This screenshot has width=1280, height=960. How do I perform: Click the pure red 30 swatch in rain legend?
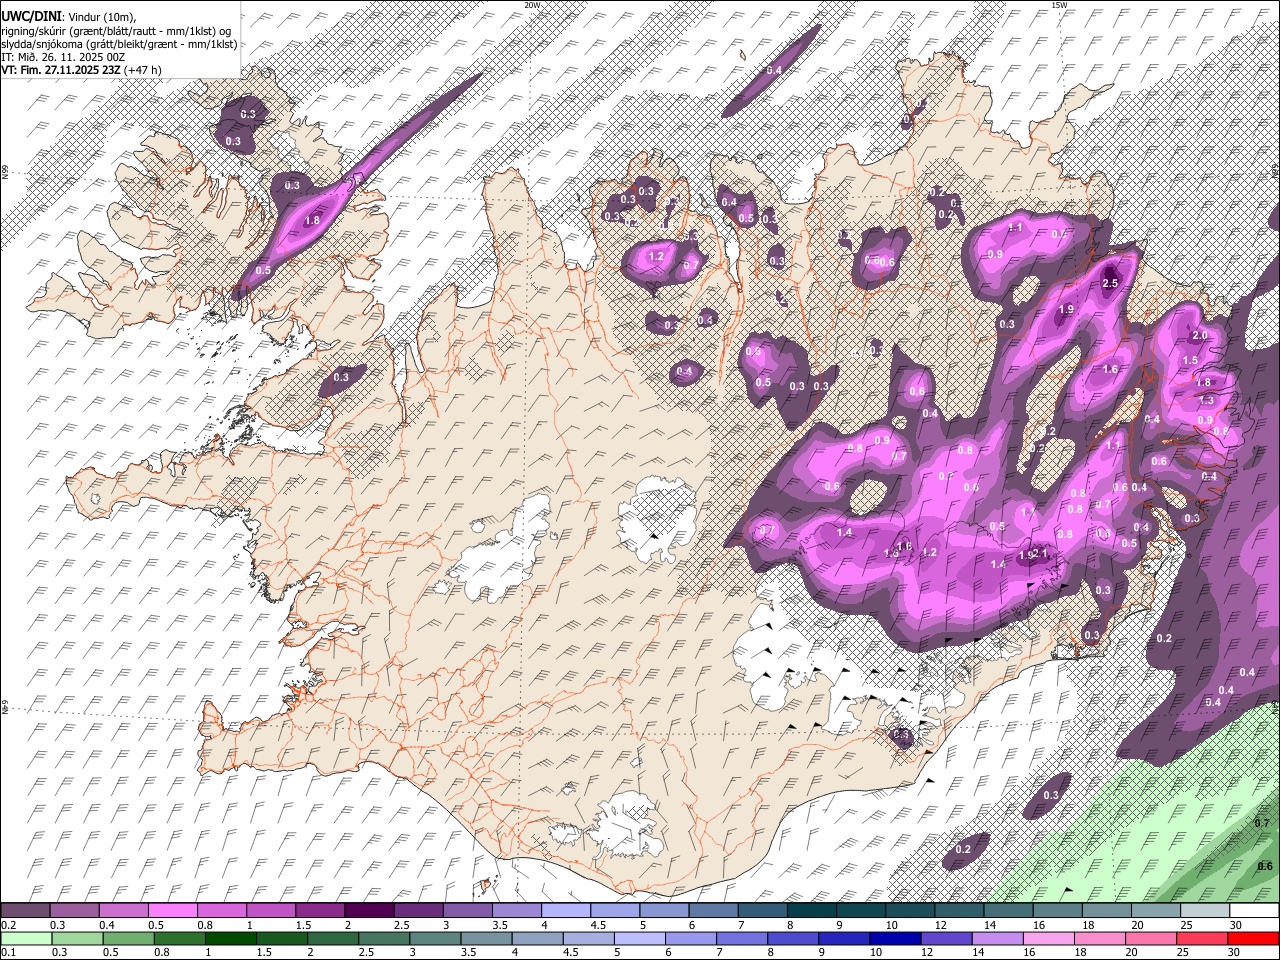tap(1252, 938)
